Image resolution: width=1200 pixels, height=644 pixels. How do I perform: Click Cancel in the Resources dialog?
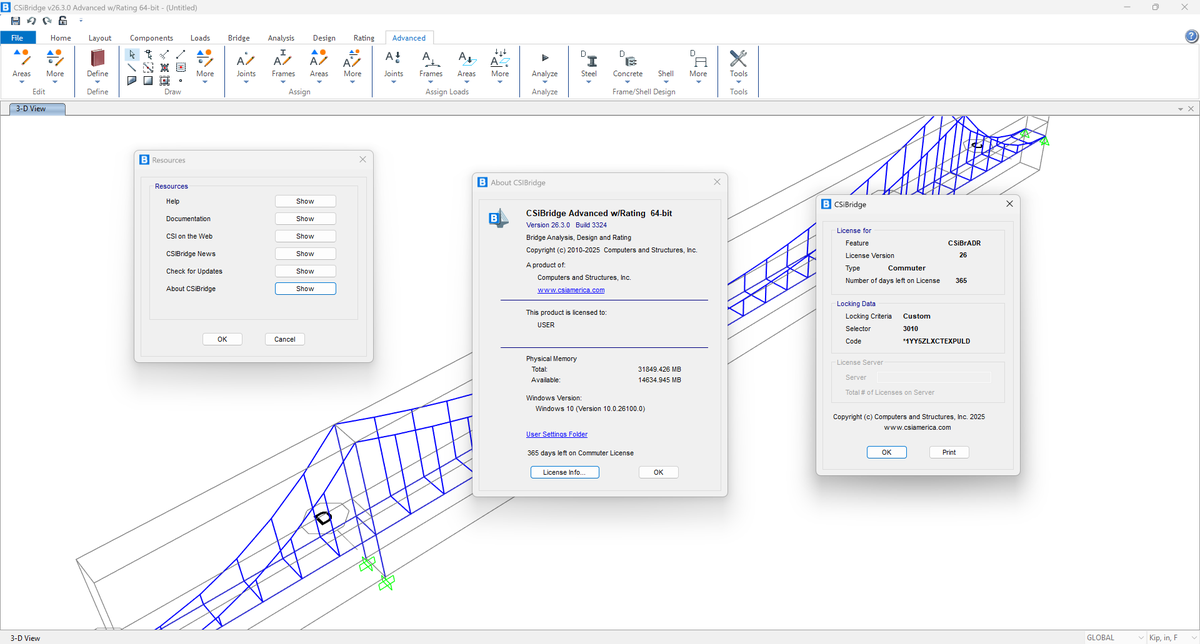coord(285,339)
